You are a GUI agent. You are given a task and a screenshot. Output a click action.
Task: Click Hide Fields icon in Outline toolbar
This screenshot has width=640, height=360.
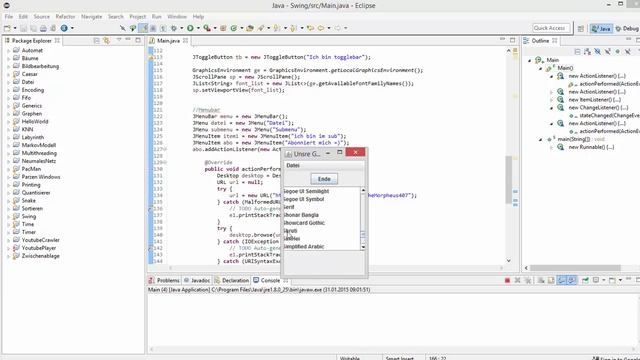(x=598, y=51)
